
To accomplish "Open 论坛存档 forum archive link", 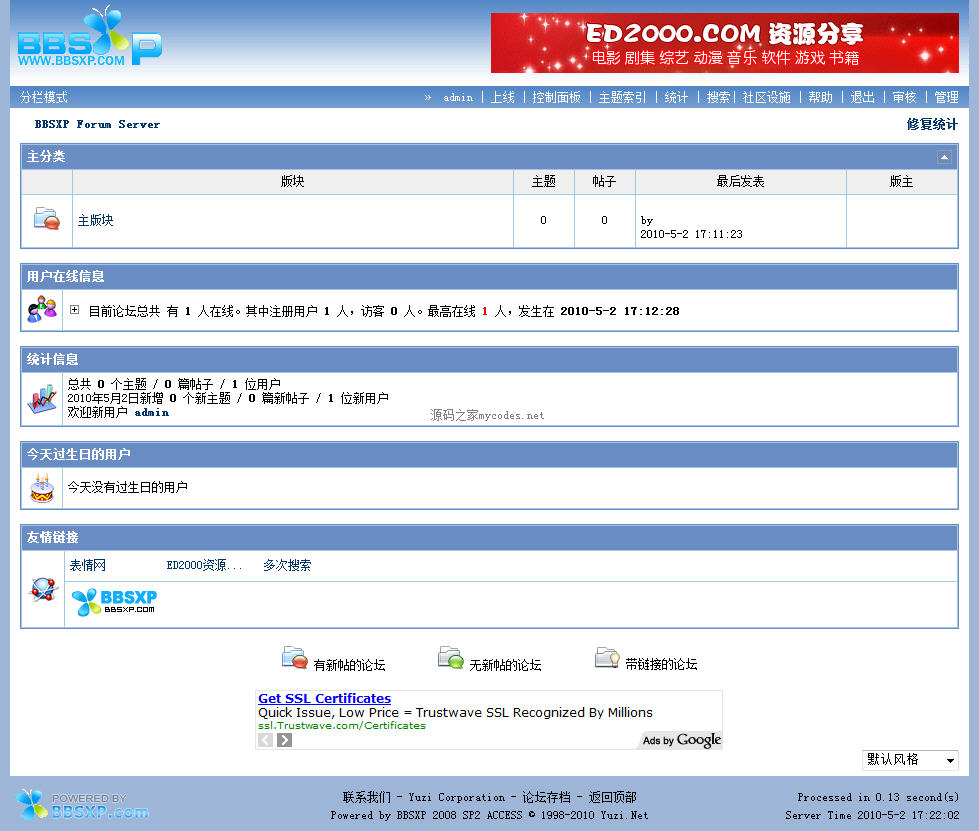I will tap(546, 797).
